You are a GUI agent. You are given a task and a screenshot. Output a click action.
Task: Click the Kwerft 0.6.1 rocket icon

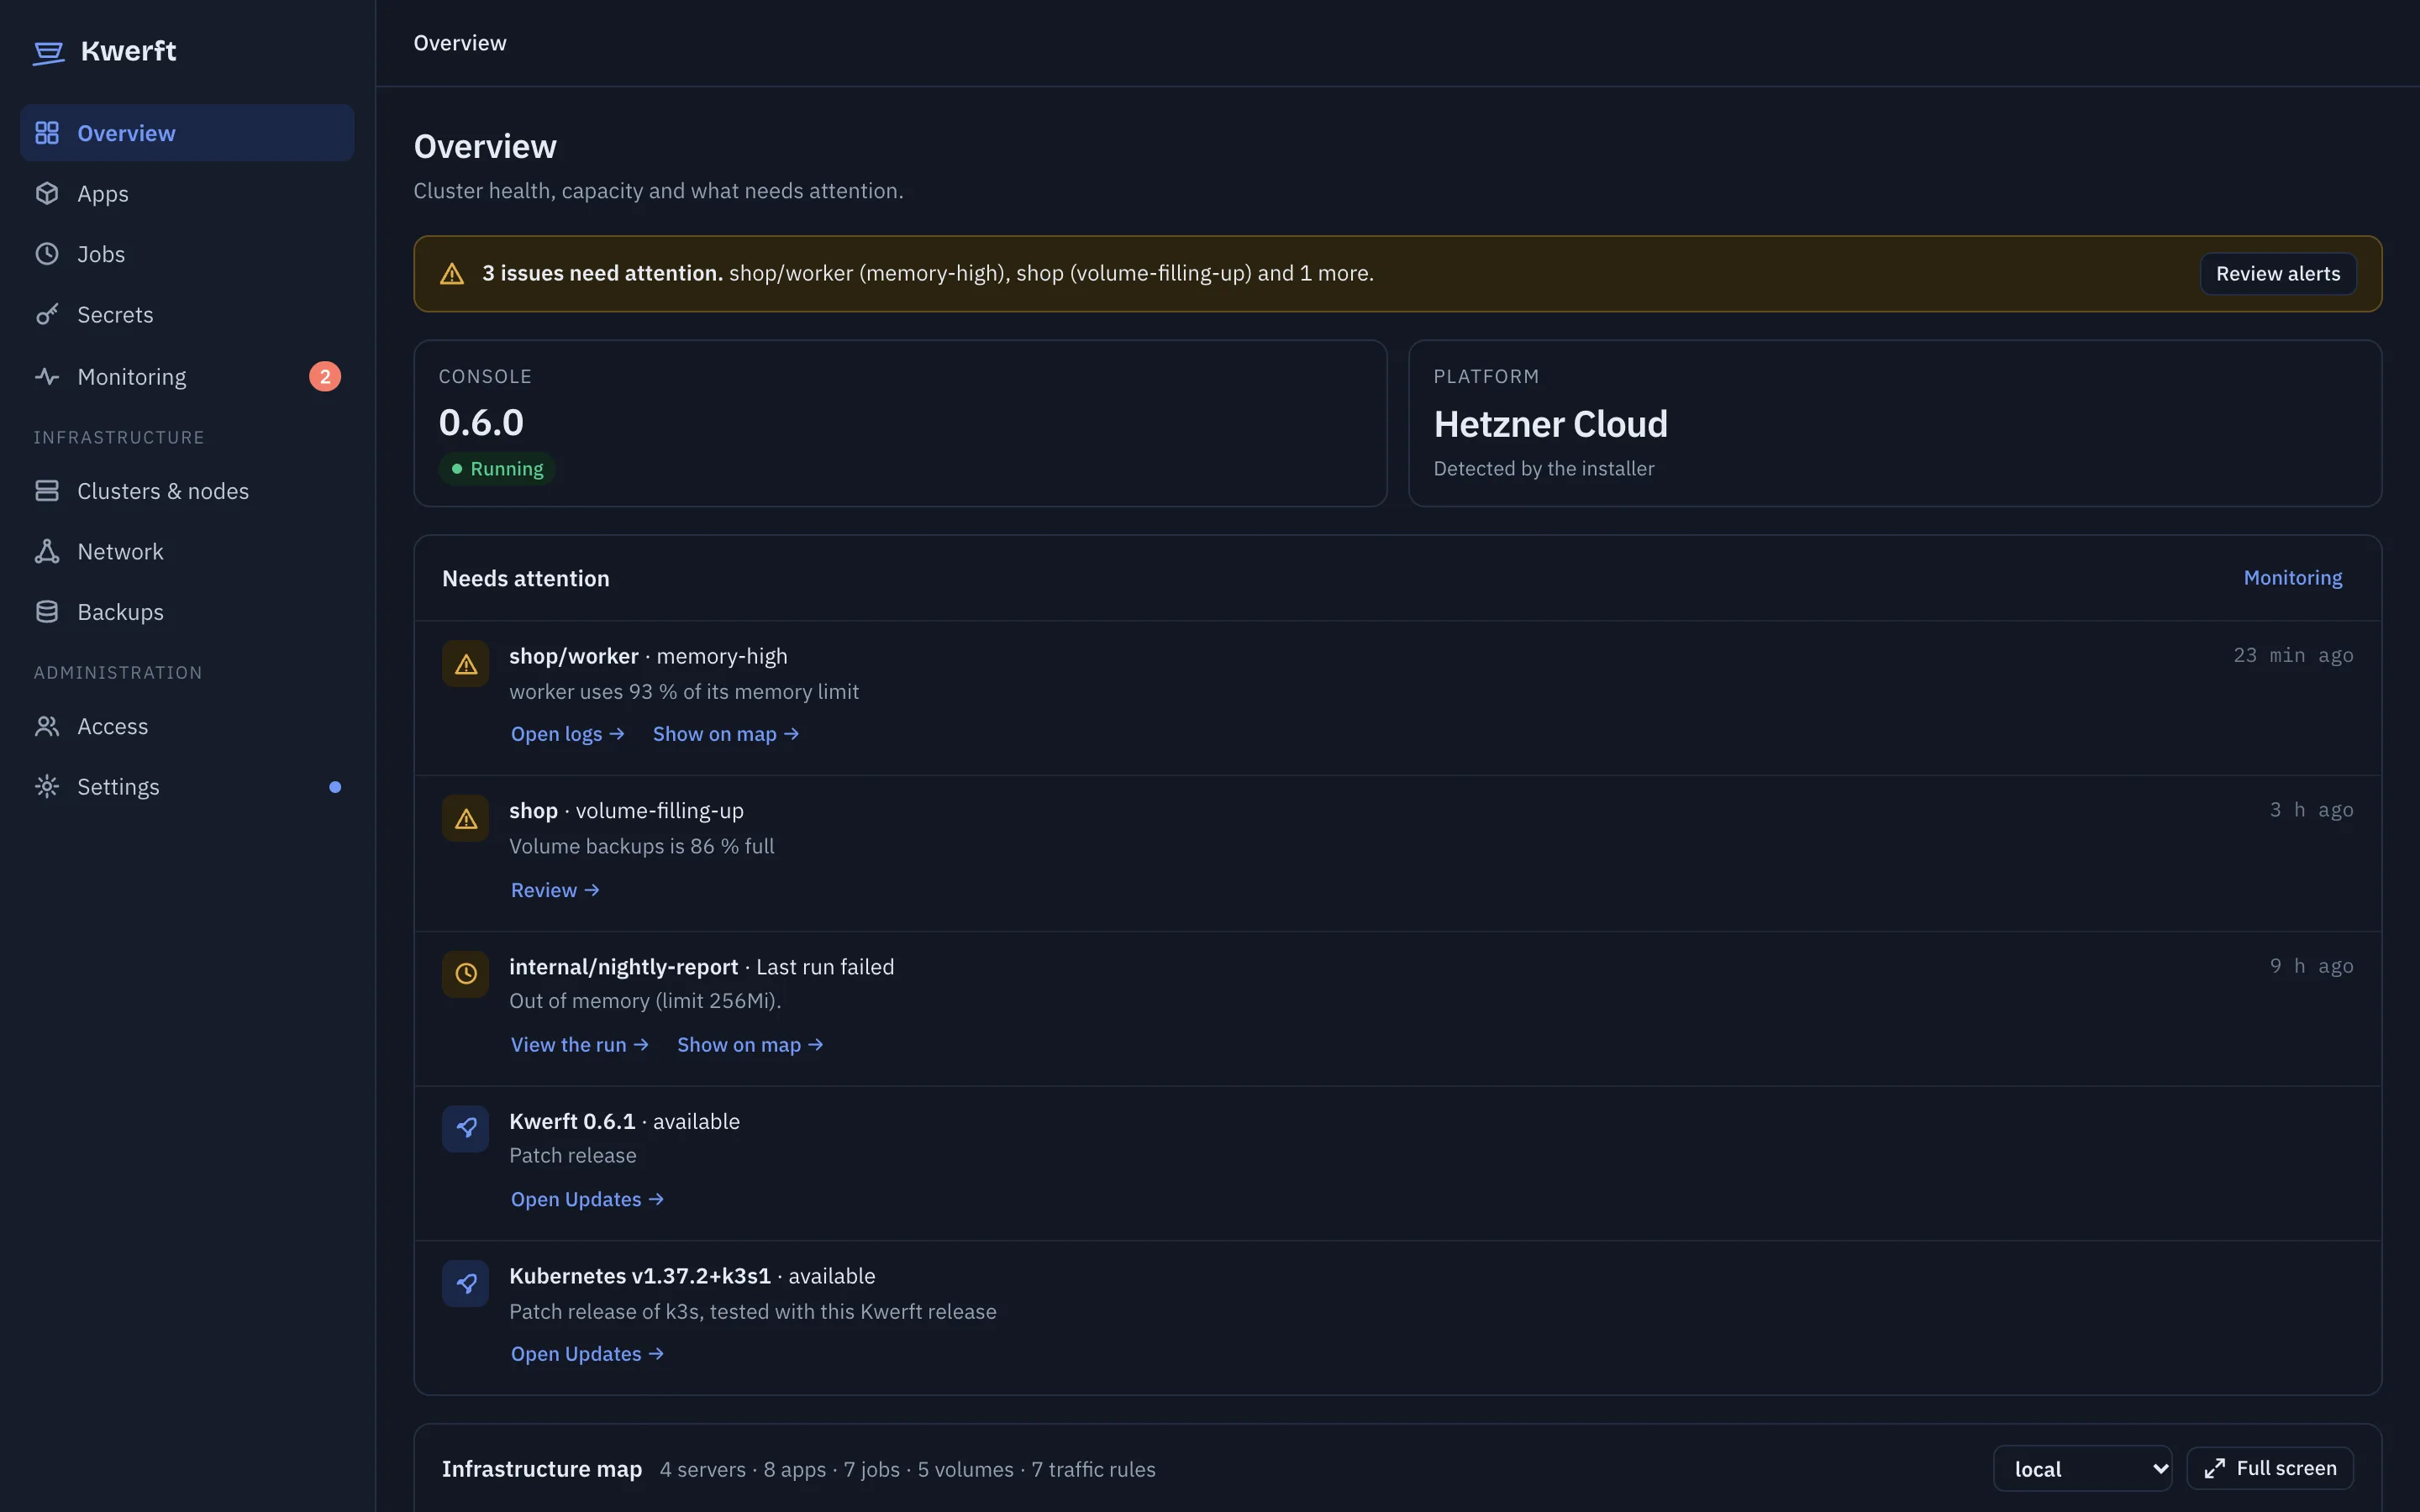pos(466,1129)
